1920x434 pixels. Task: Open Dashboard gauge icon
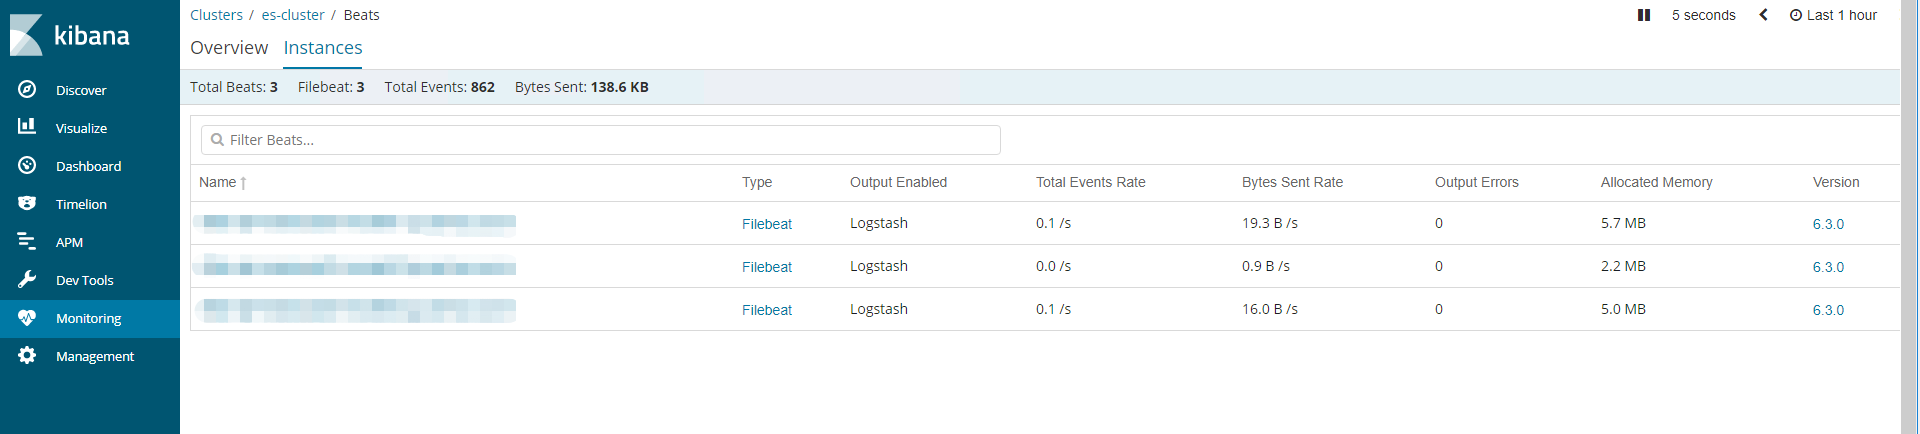click(x=27, y=165)
